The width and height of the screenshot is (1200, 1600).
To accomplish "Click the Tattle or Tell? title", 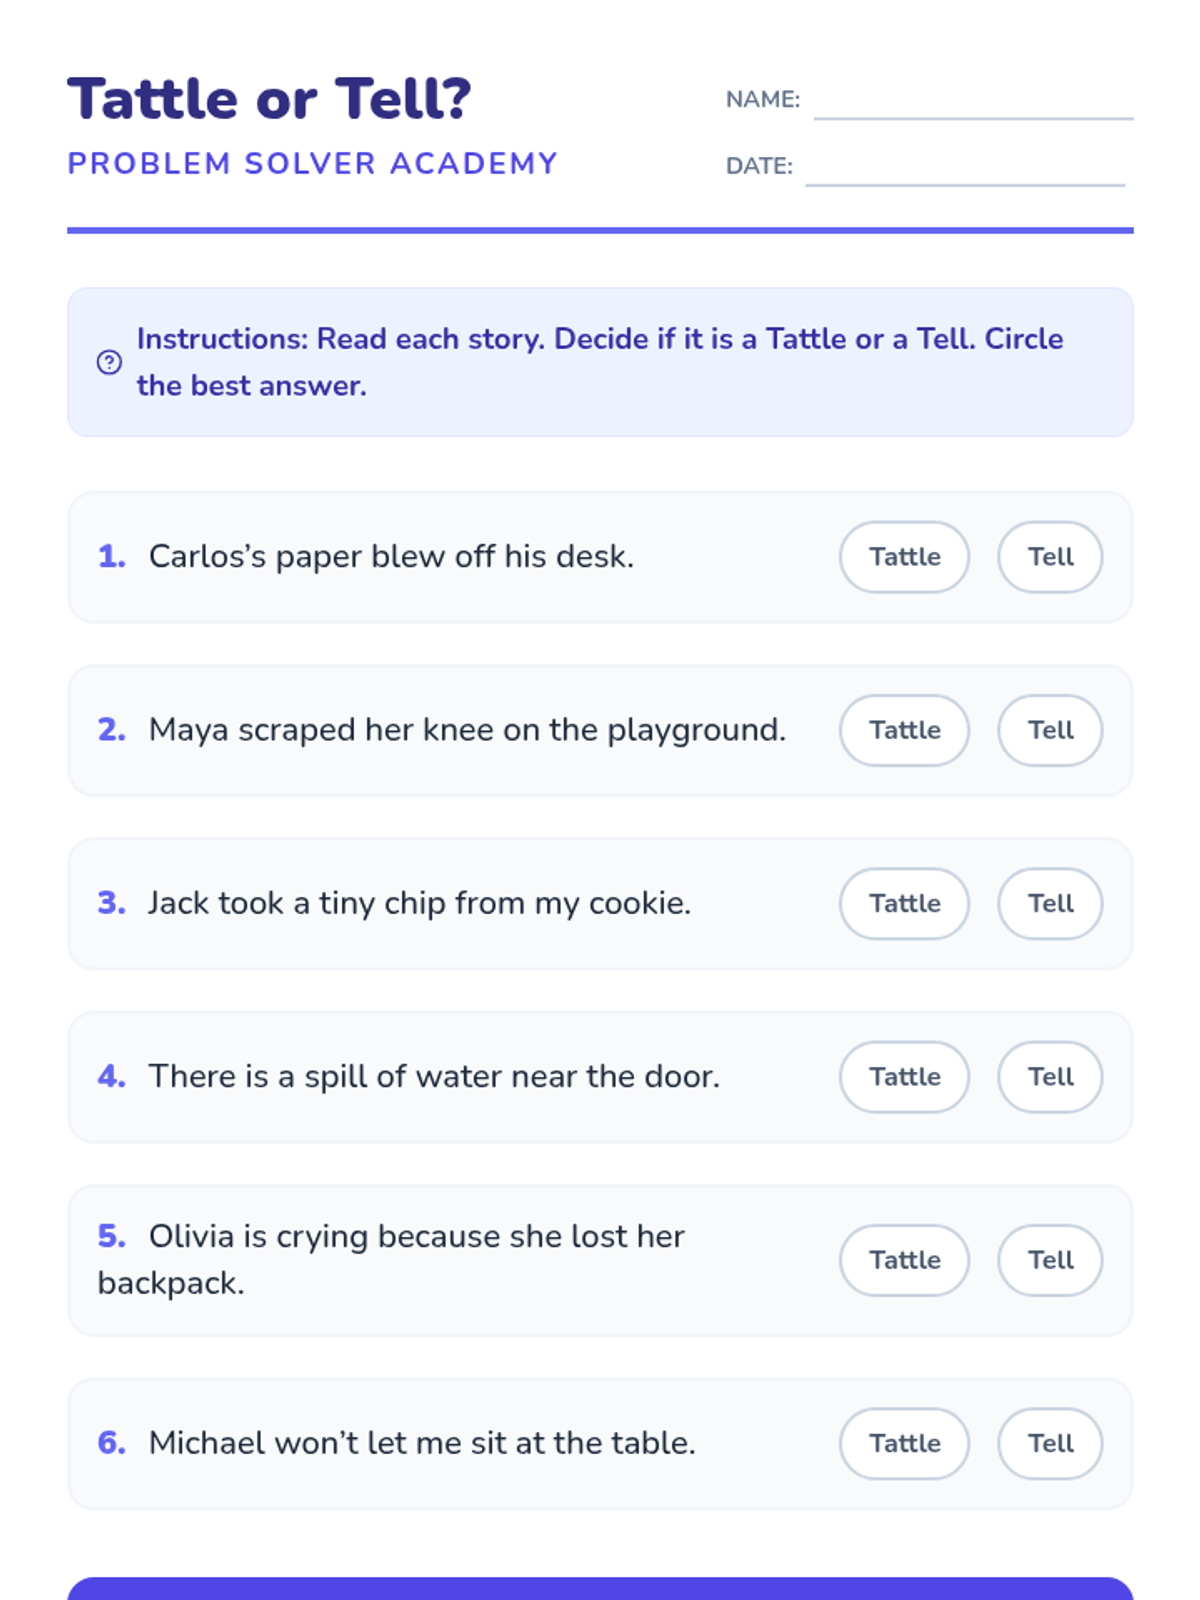I will tap(269, 99).
